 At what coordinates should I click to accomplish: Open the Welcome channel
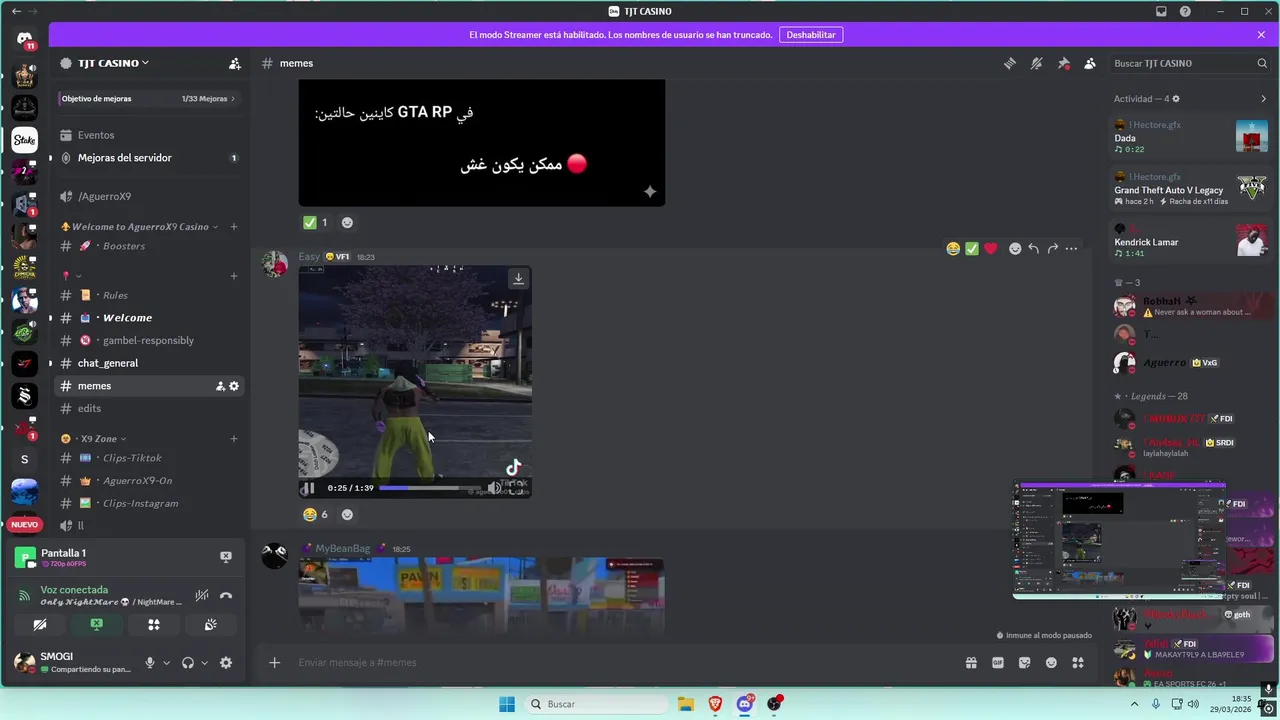[x=148, y=318]
